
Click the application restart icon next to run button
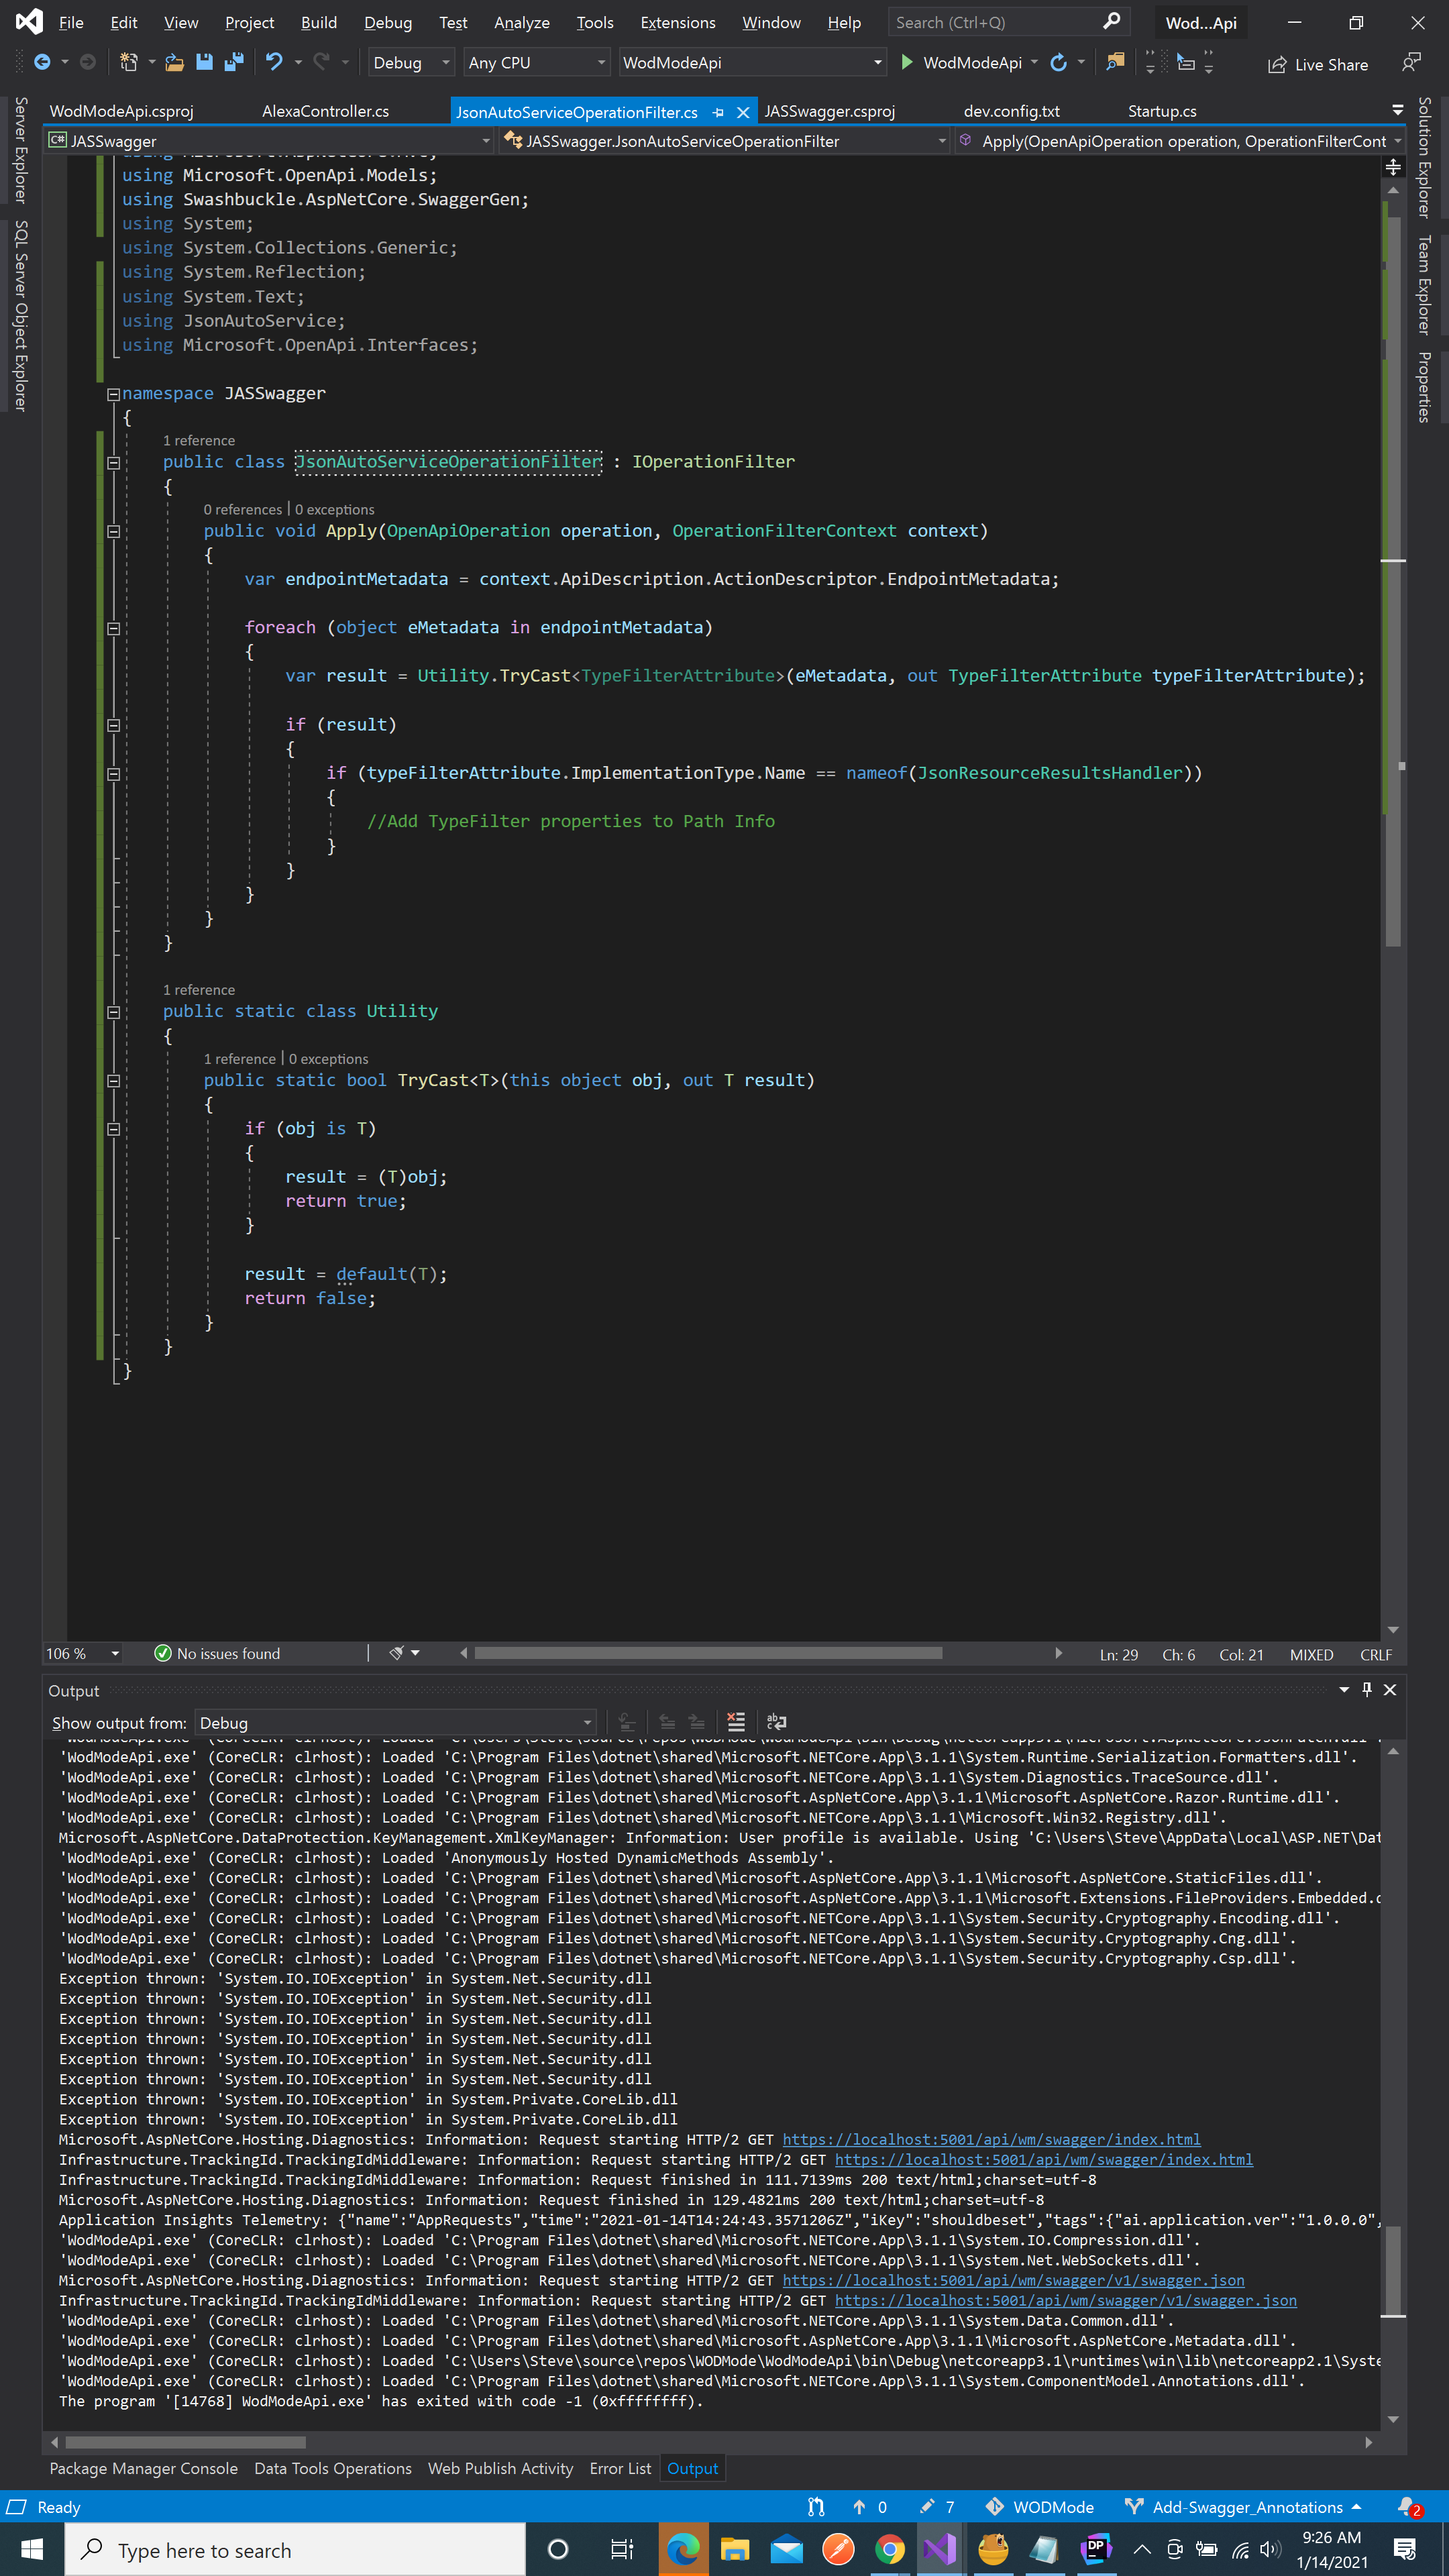click(1059, 62)
